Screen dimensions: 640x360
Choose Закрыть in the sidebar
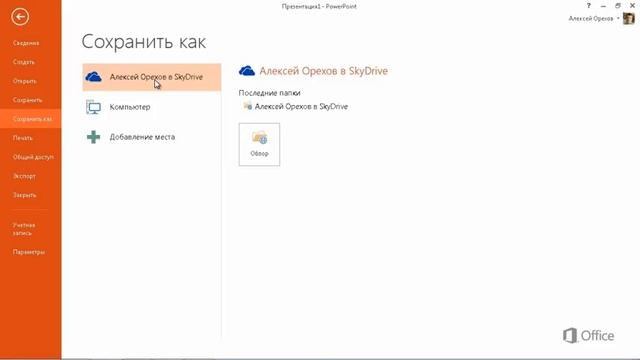(24, 195)
